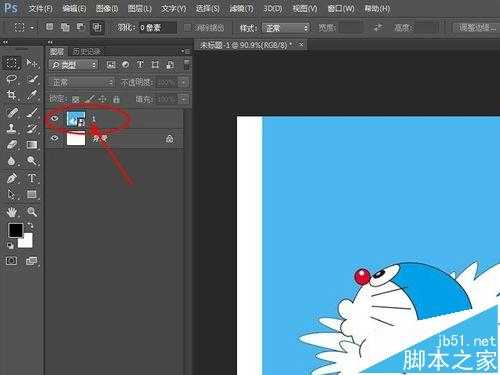Image resolution: width=500 pixels, height=375 pixels.
Task: Select the Brush tool
Action: click(x=32, y=112)
